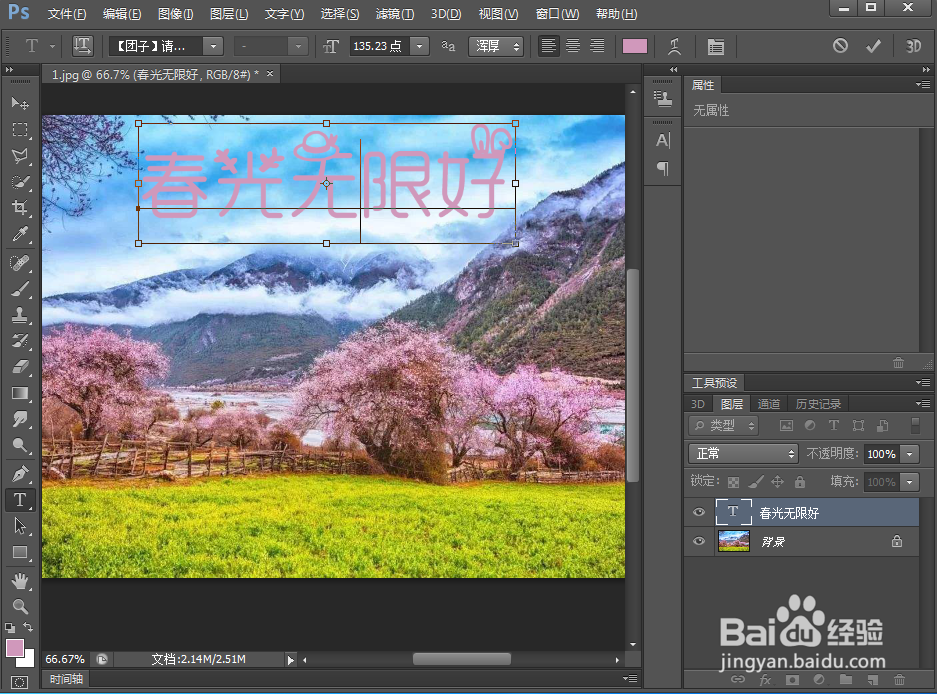
Task: Click the Add layer style fx button
Action: (x=765, y=680)
